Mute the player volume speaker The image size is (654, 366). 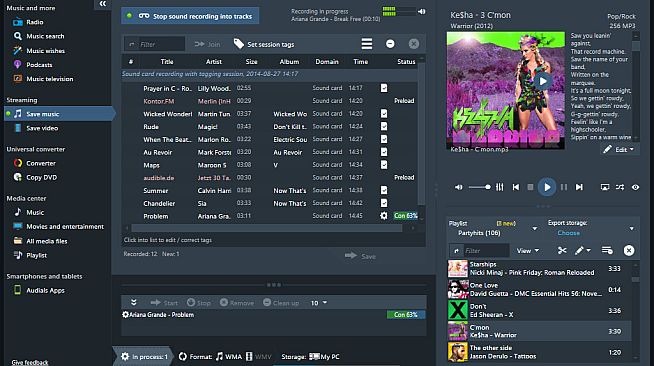coord(458,187)
